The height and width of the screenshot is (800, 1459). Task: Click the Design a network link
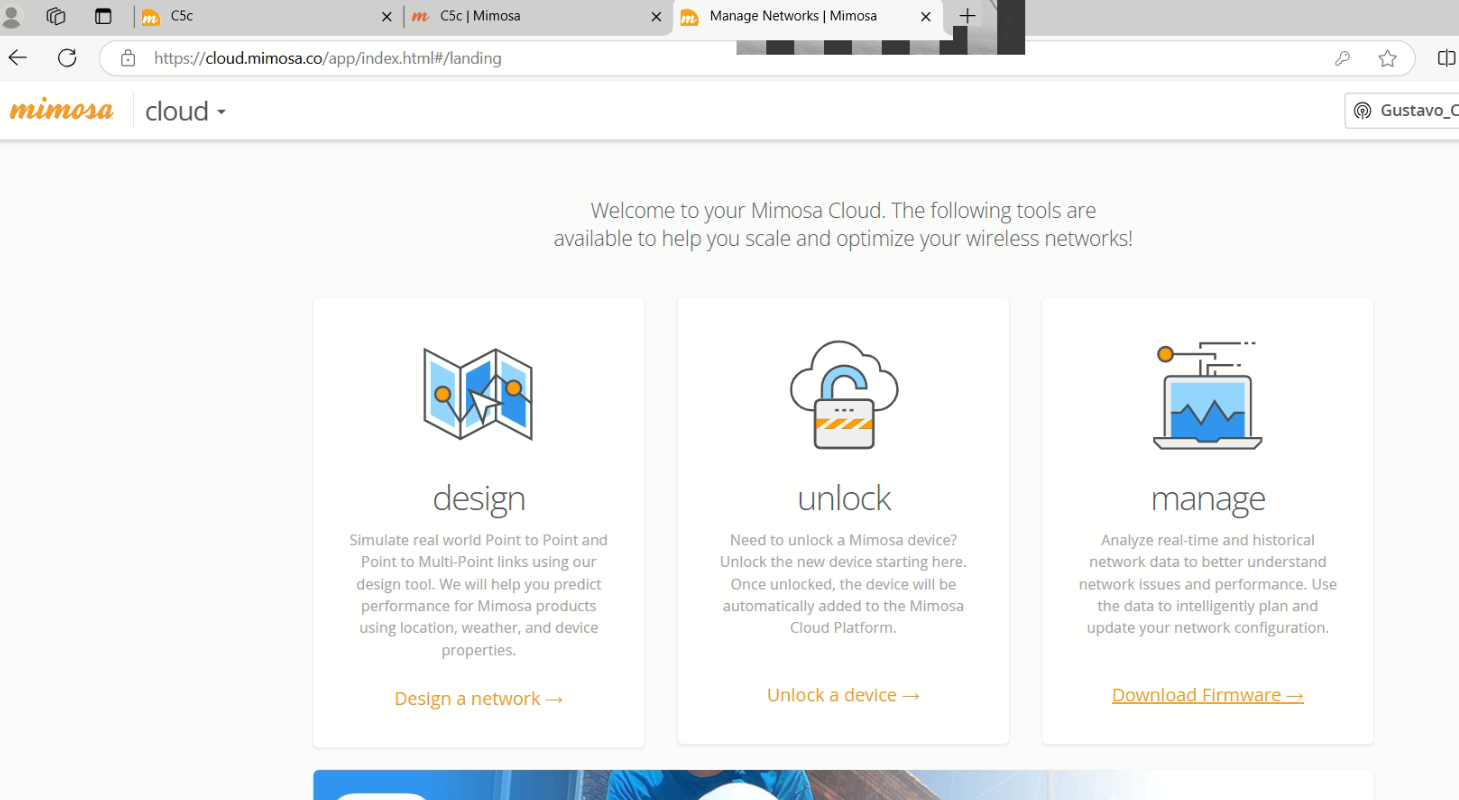click(479, 698)
